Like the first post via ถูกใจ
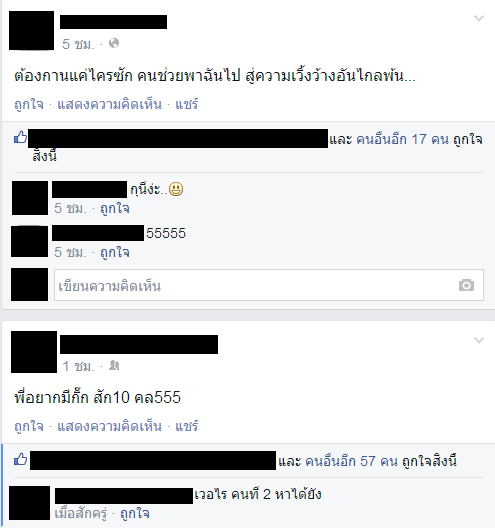The image size is (495, 528). [29, 104]
